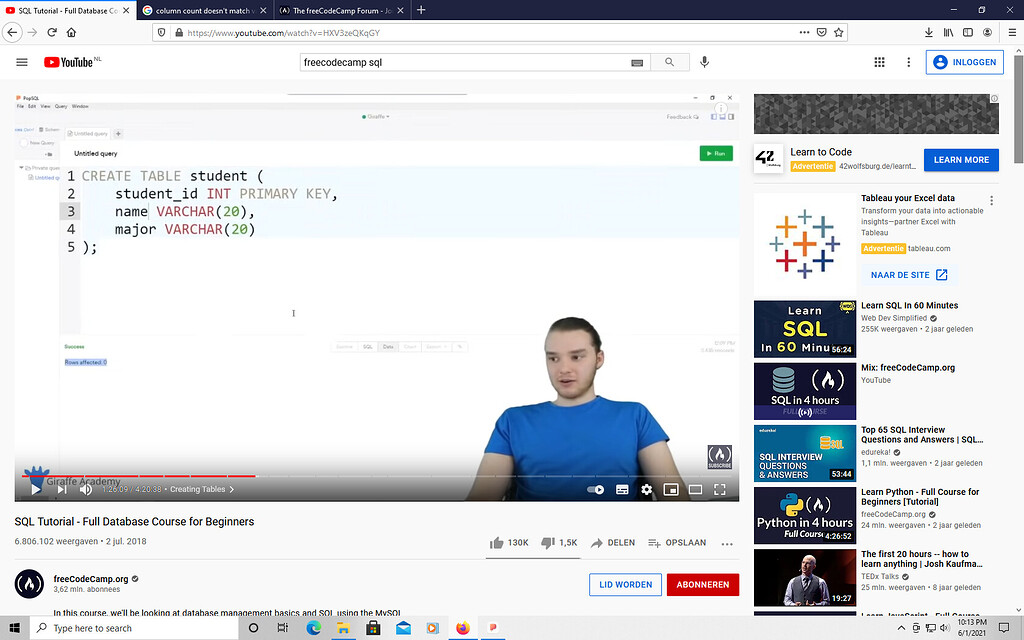Enter fullscreen video mode
1024x640 pixels.
tap(720, 489)
